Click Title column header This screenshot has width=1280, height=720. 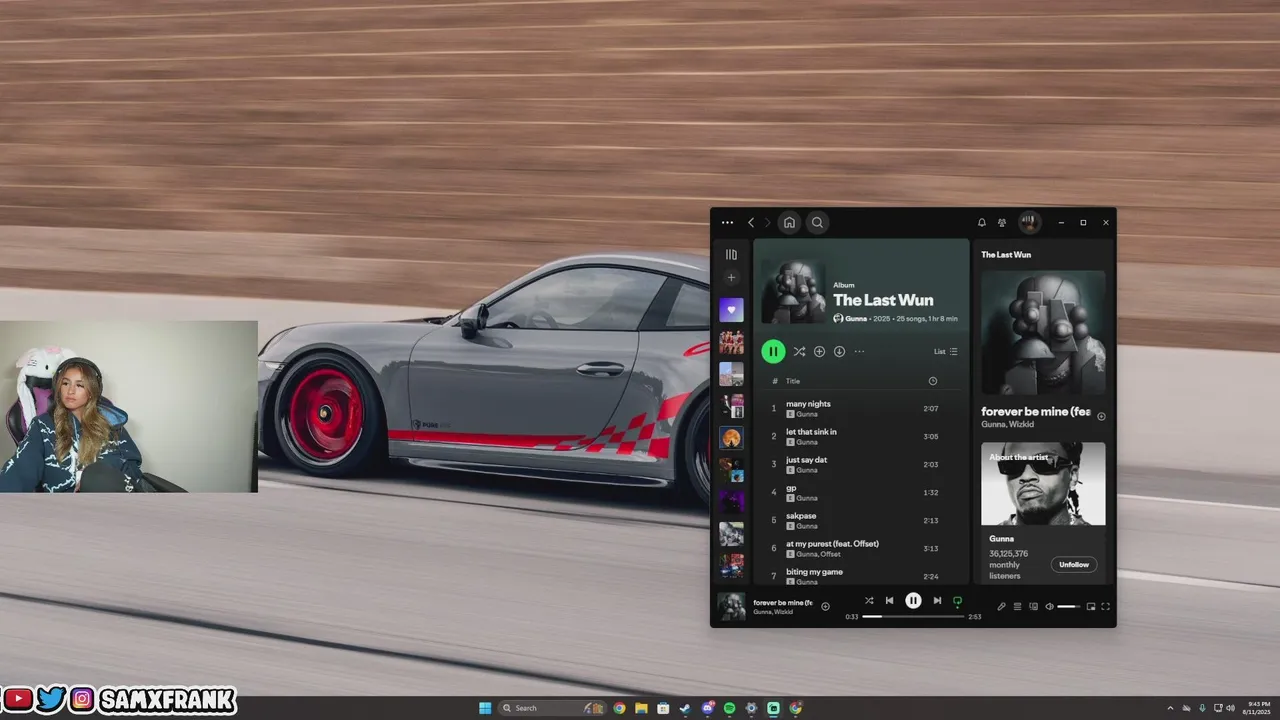click(x=793, y=381)
